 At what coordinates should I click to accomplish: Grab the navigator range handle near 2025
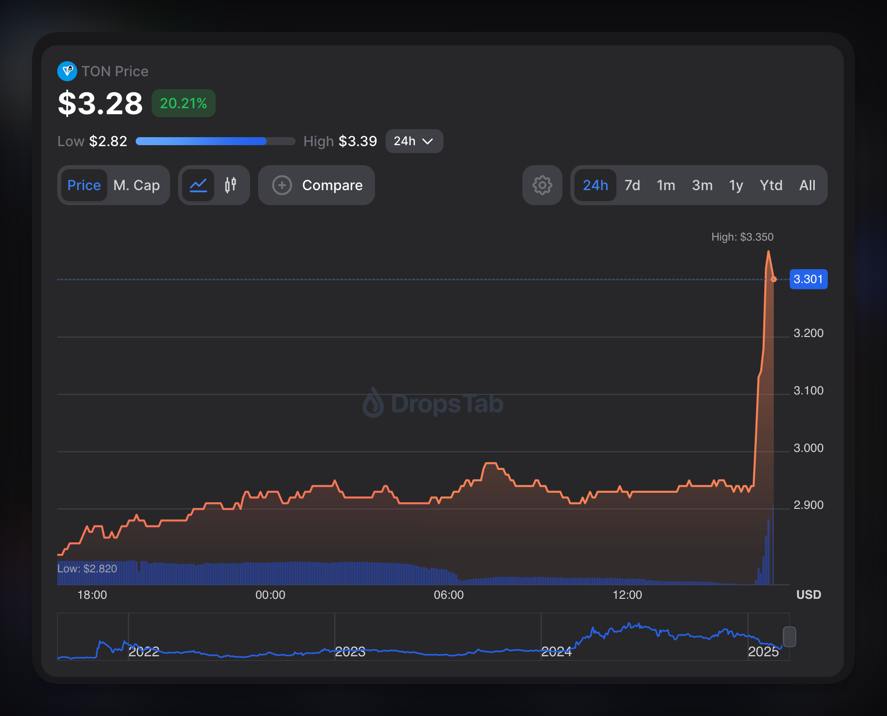pos(789,636)
